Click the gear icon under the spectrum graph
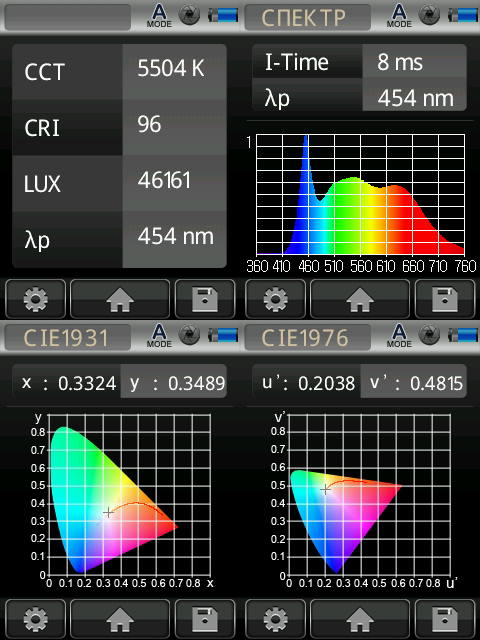 [x=276, y=299]
